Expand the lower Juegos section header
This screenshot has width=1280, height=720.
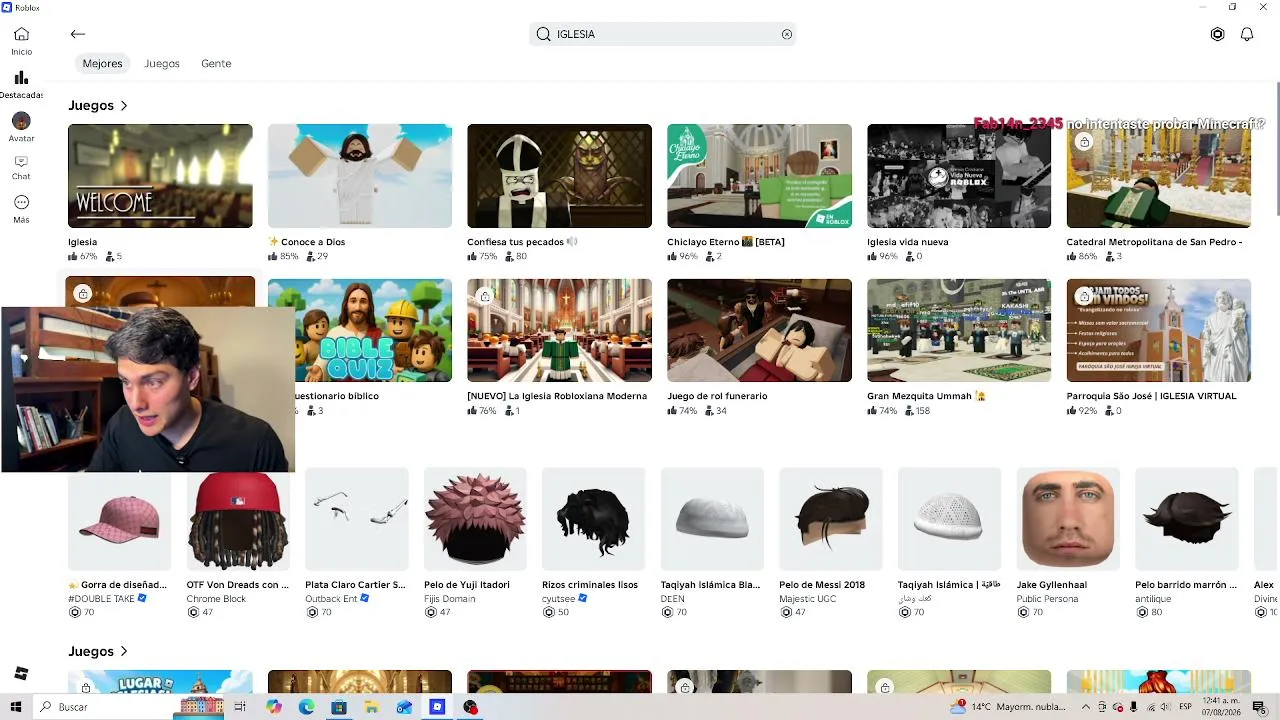[x=98, y=651]
